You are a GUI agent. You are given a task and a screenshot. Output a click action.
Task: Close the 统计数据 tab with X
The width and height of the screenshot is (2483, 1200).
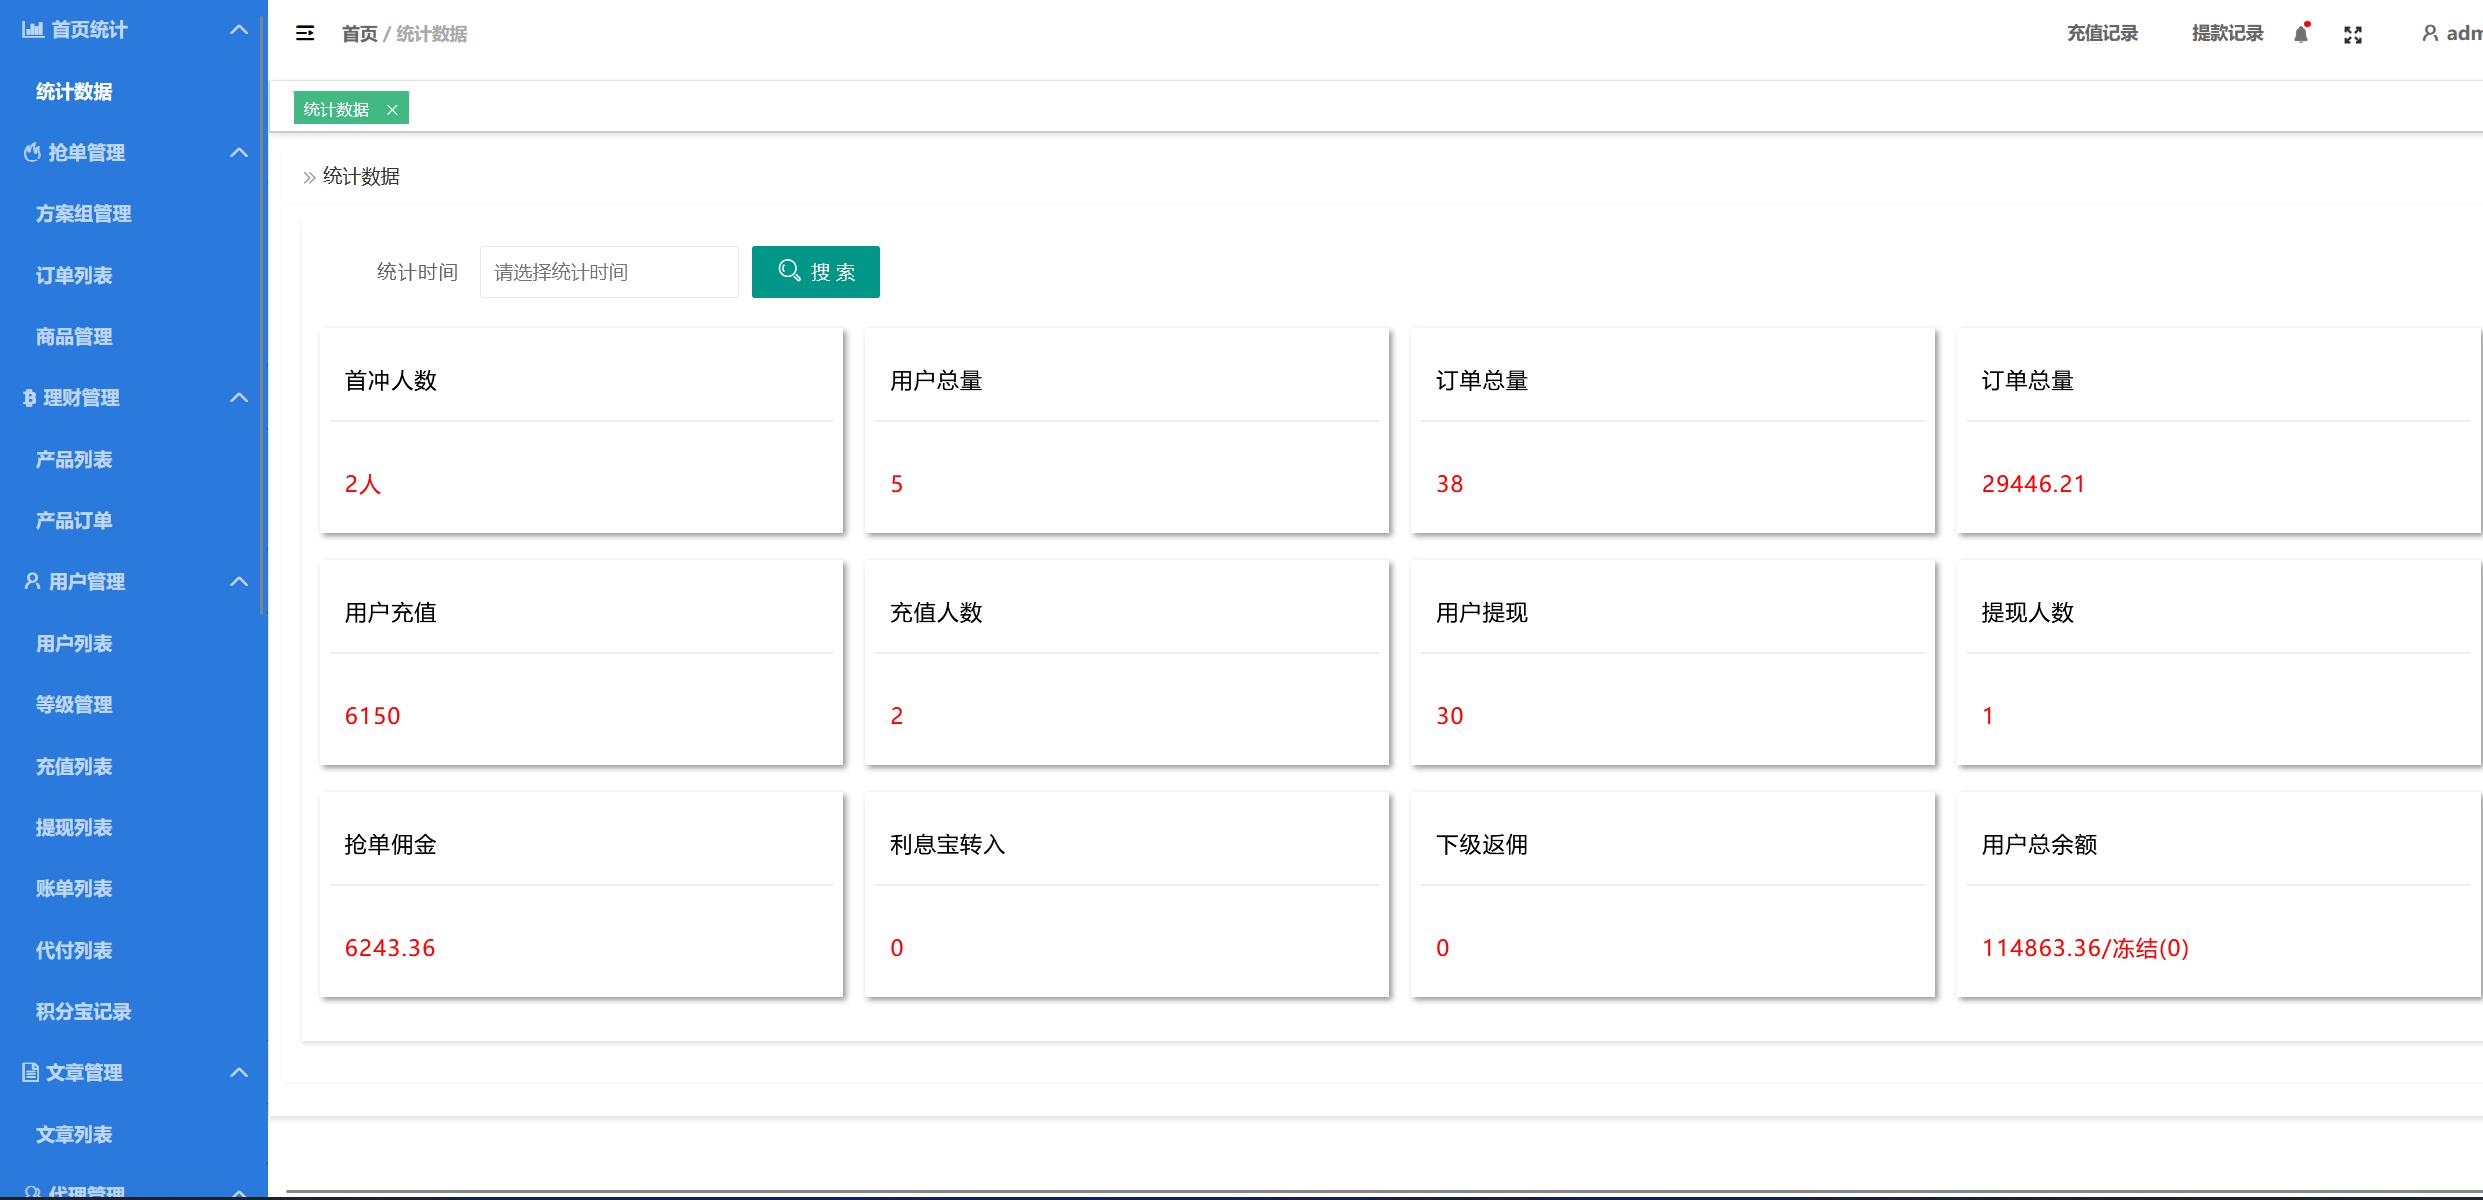[x=392, y=110]
